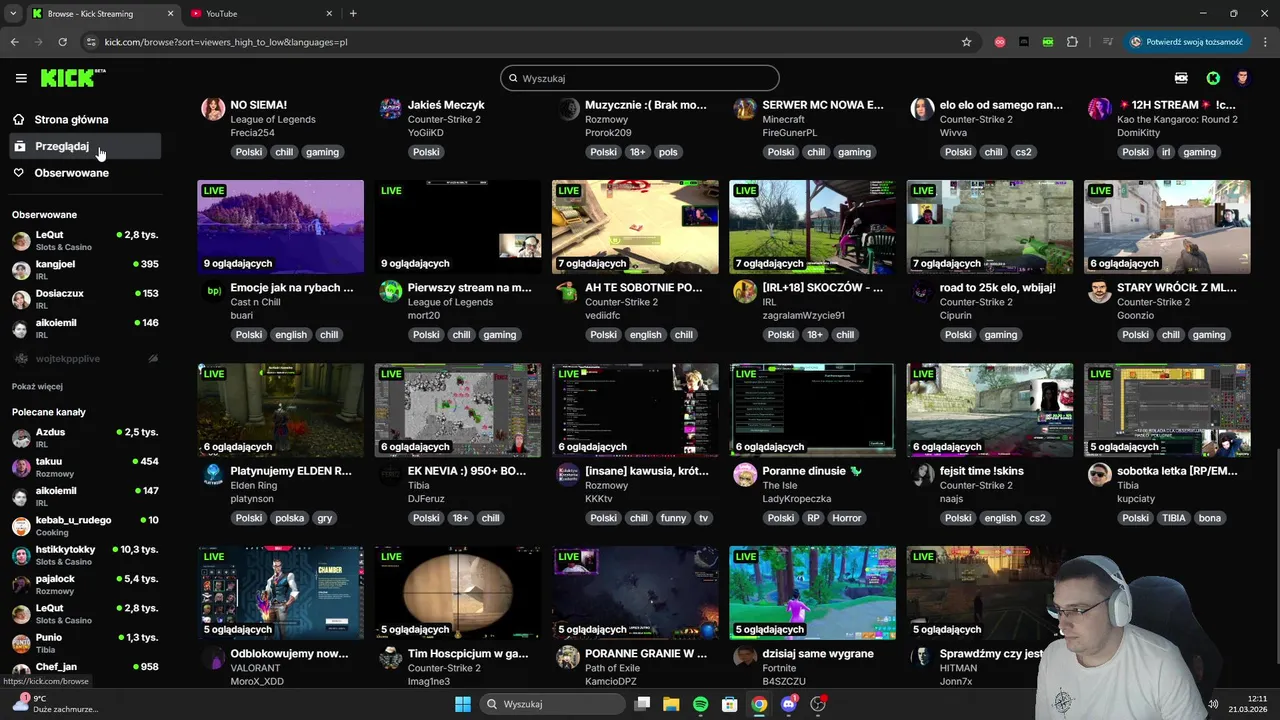
Task: Open Obserwowane in sidebar
Action: click(x=85, y=173)
